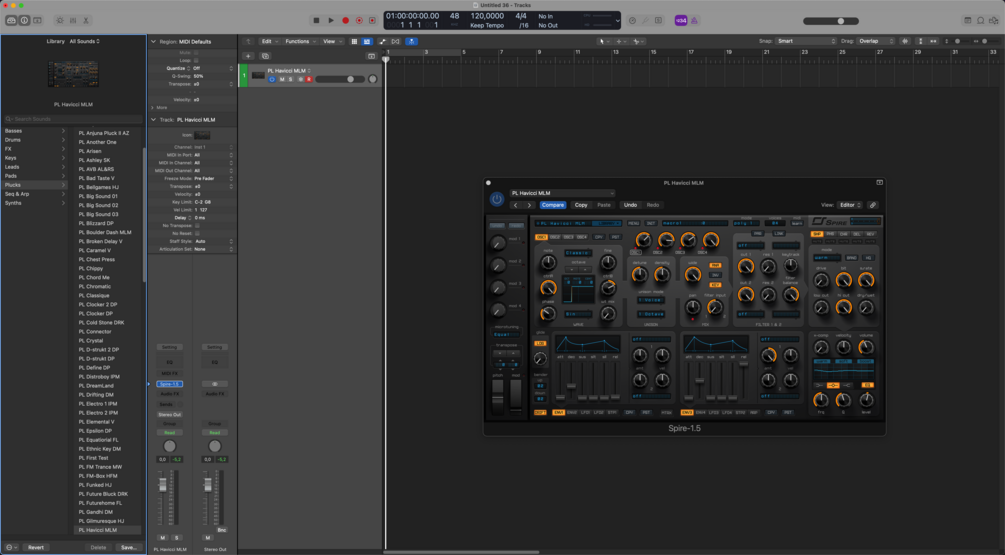Select the Leads category in Library
1005x555 pixels.
(34, 167)
